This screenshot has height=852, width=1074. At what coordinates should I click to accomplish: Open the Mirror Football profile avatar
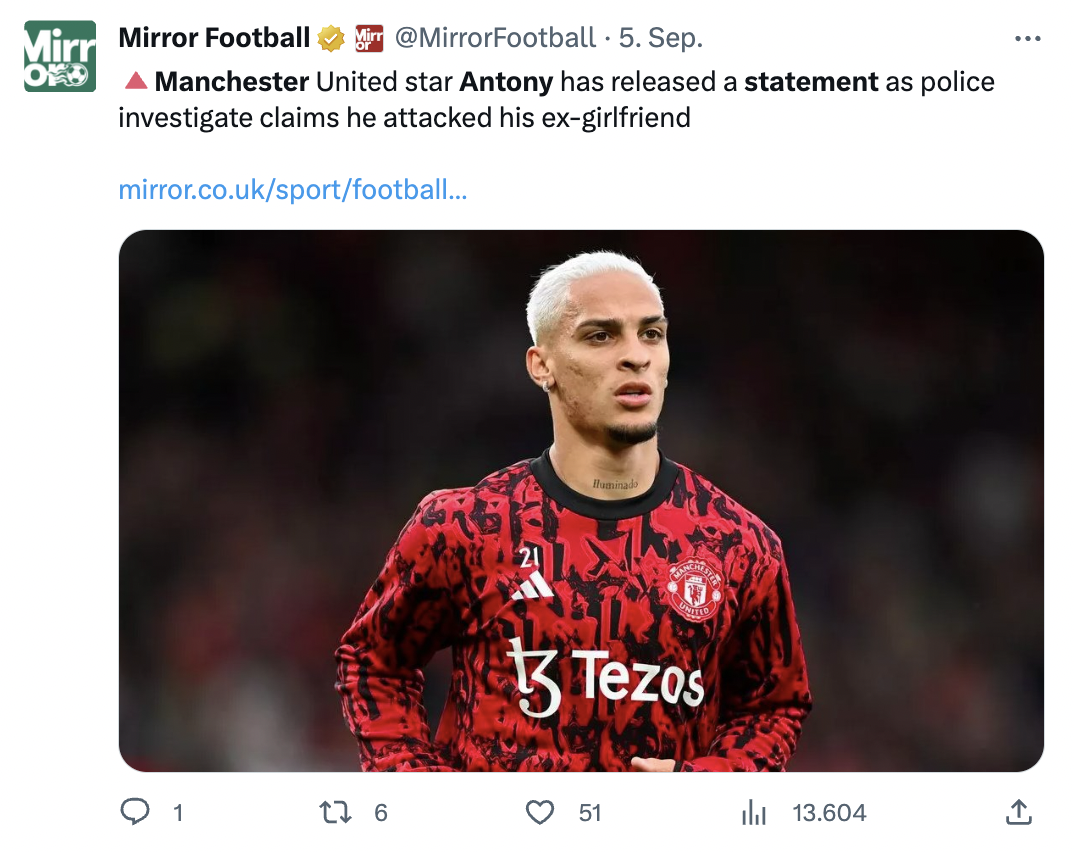coord(60,56)
